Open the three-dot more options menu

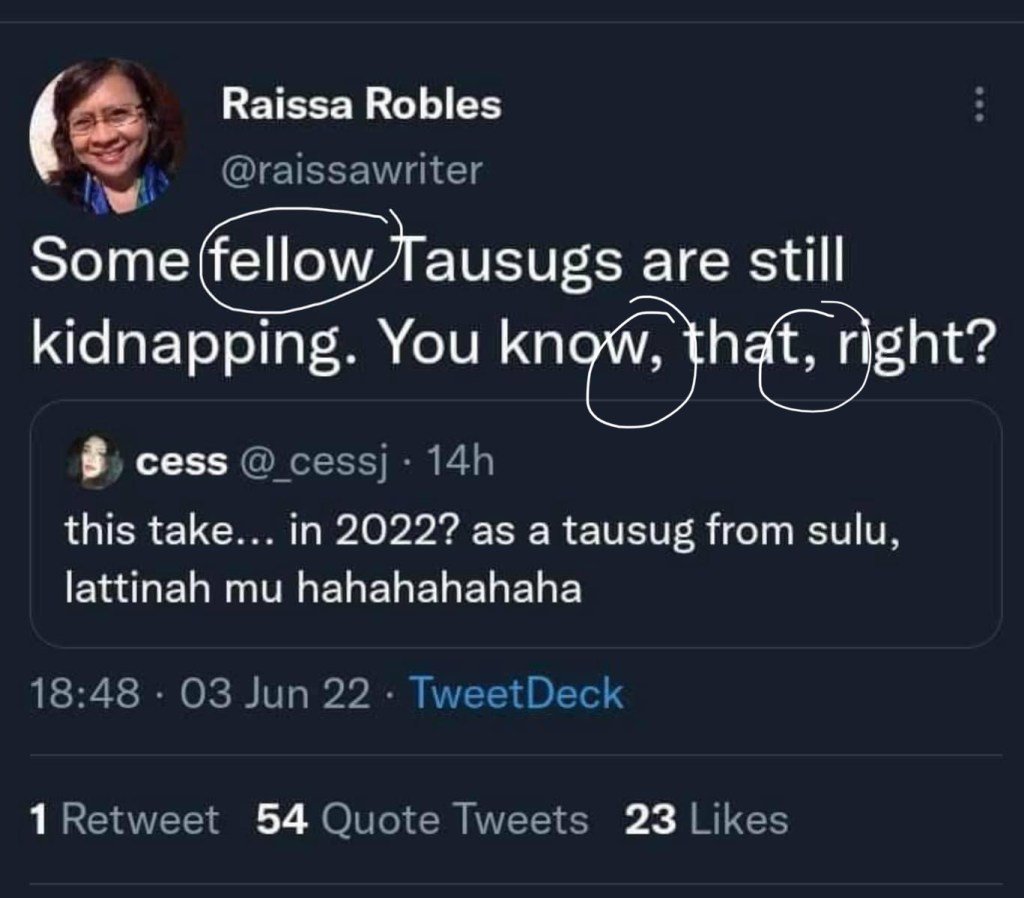point(980,106)
